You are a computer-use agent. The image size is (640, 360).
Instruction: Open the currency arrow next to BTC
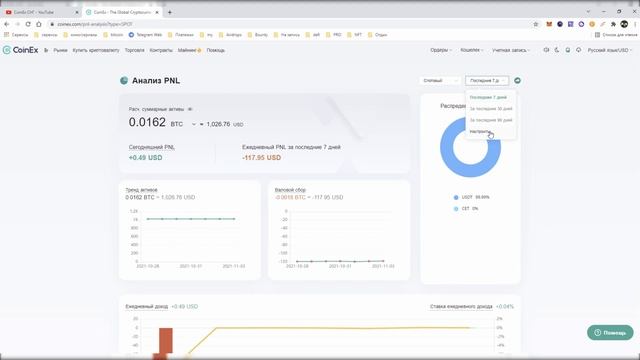(194, 124)
